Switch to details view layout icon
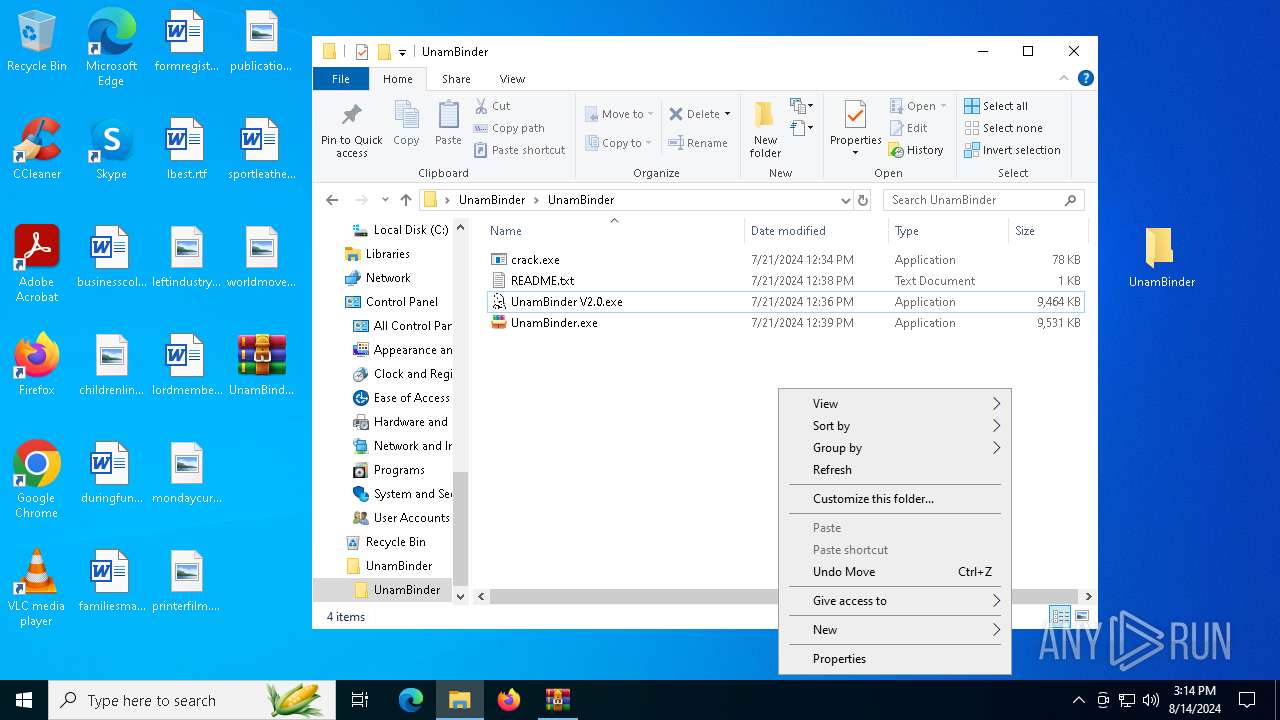Image resolution: width=1280 pixels, height=720 pixels. click(x=1060, y=617)
